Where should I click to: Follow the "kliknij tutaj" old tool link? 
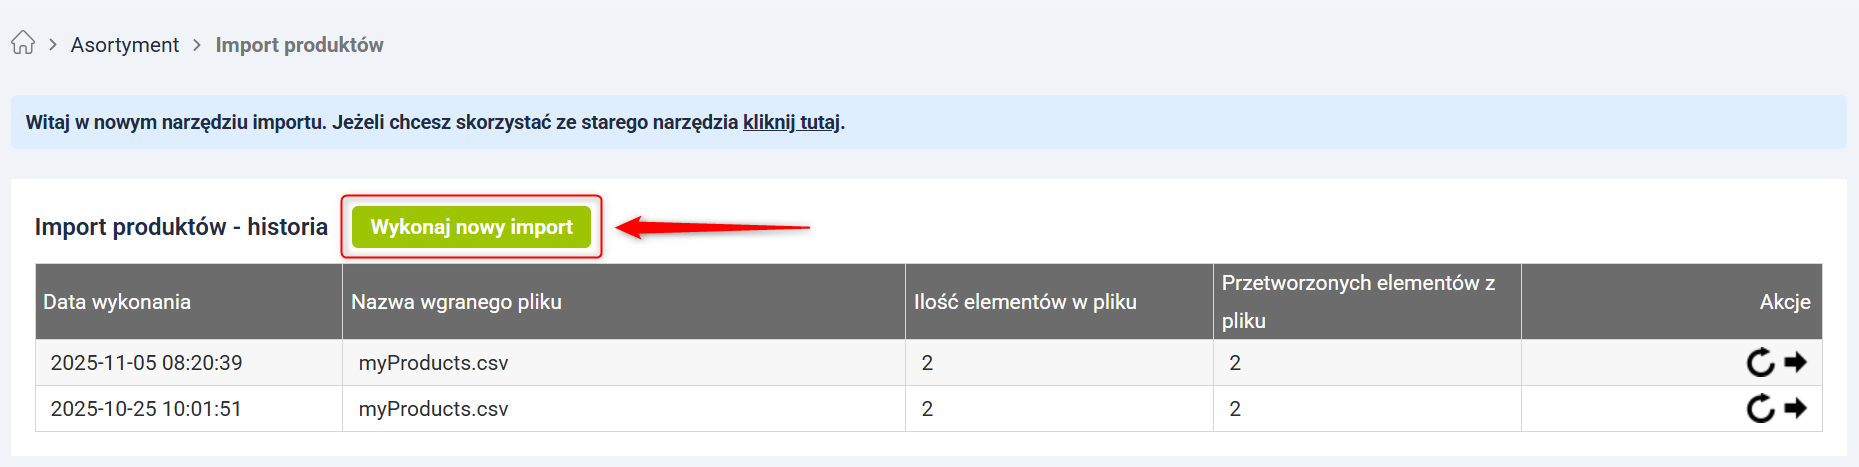[791, 122]
